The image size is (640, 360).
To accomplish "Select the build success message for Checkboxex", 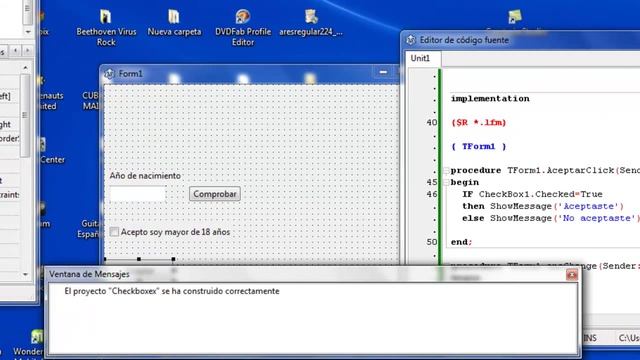I will pyautogui.click(x=172, y=291).
